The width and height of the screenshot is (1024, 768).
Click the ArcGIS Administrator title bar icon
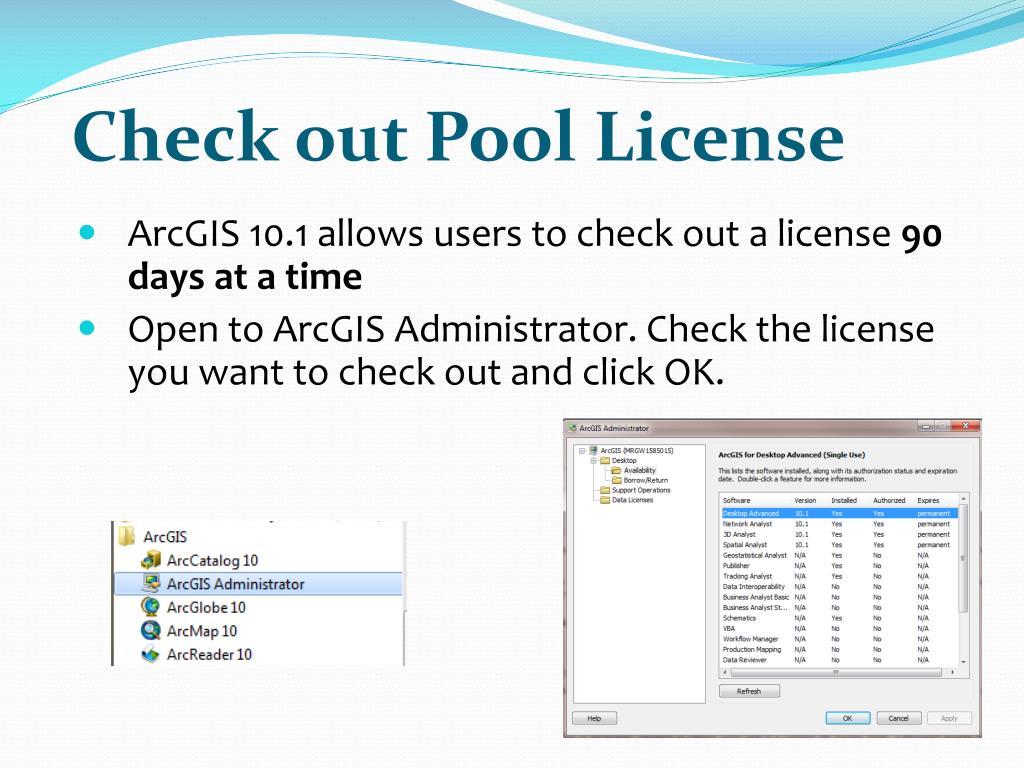tap(572, 428)
